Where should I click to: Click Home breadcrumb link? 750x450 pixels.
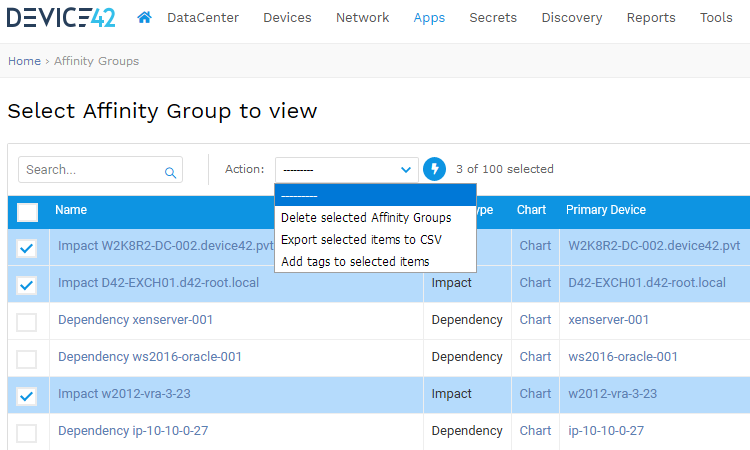[24, 61]
